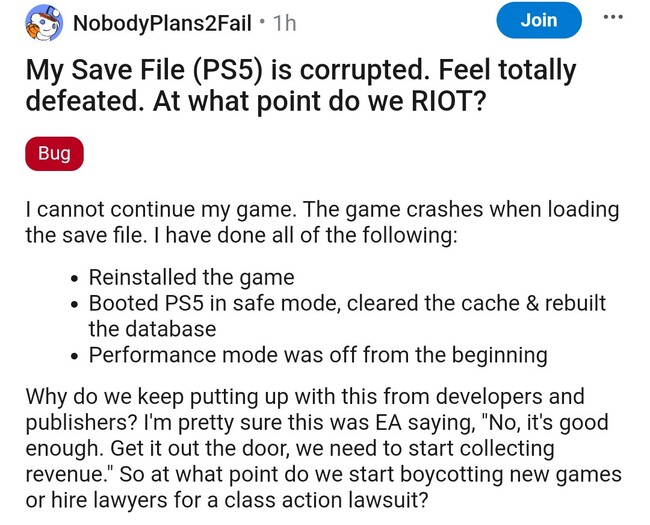Click "the database" bullet continuation line

pos(152,329)
